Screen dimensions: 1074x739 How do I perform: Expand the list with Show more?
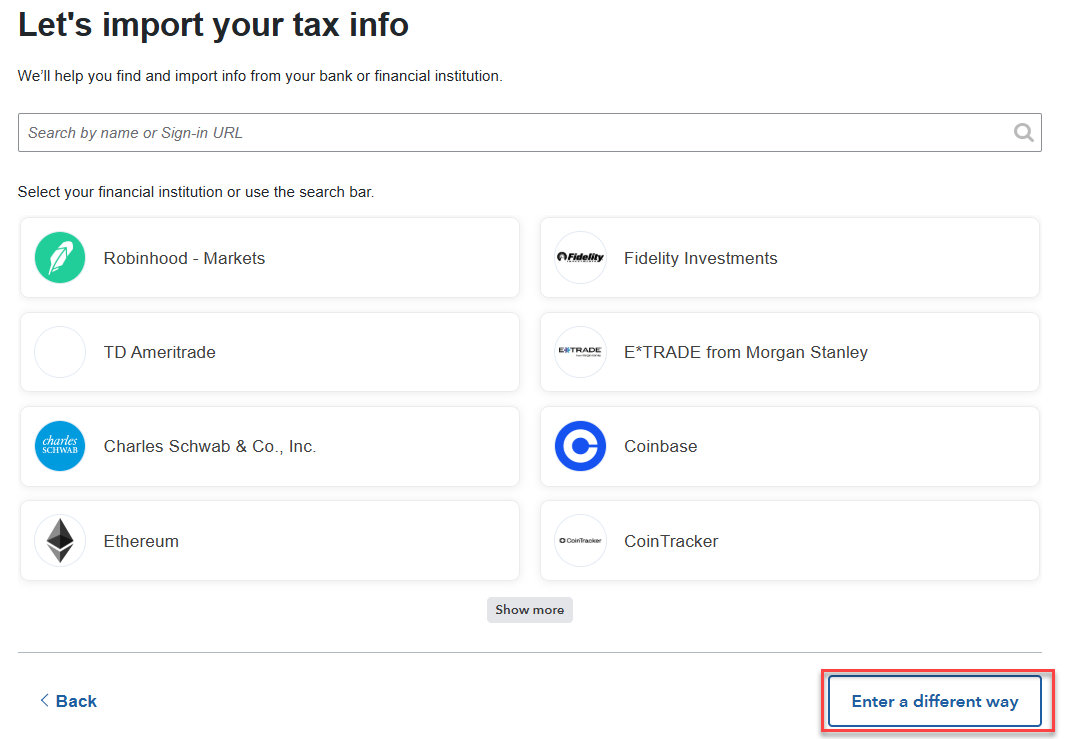point(529,610)
